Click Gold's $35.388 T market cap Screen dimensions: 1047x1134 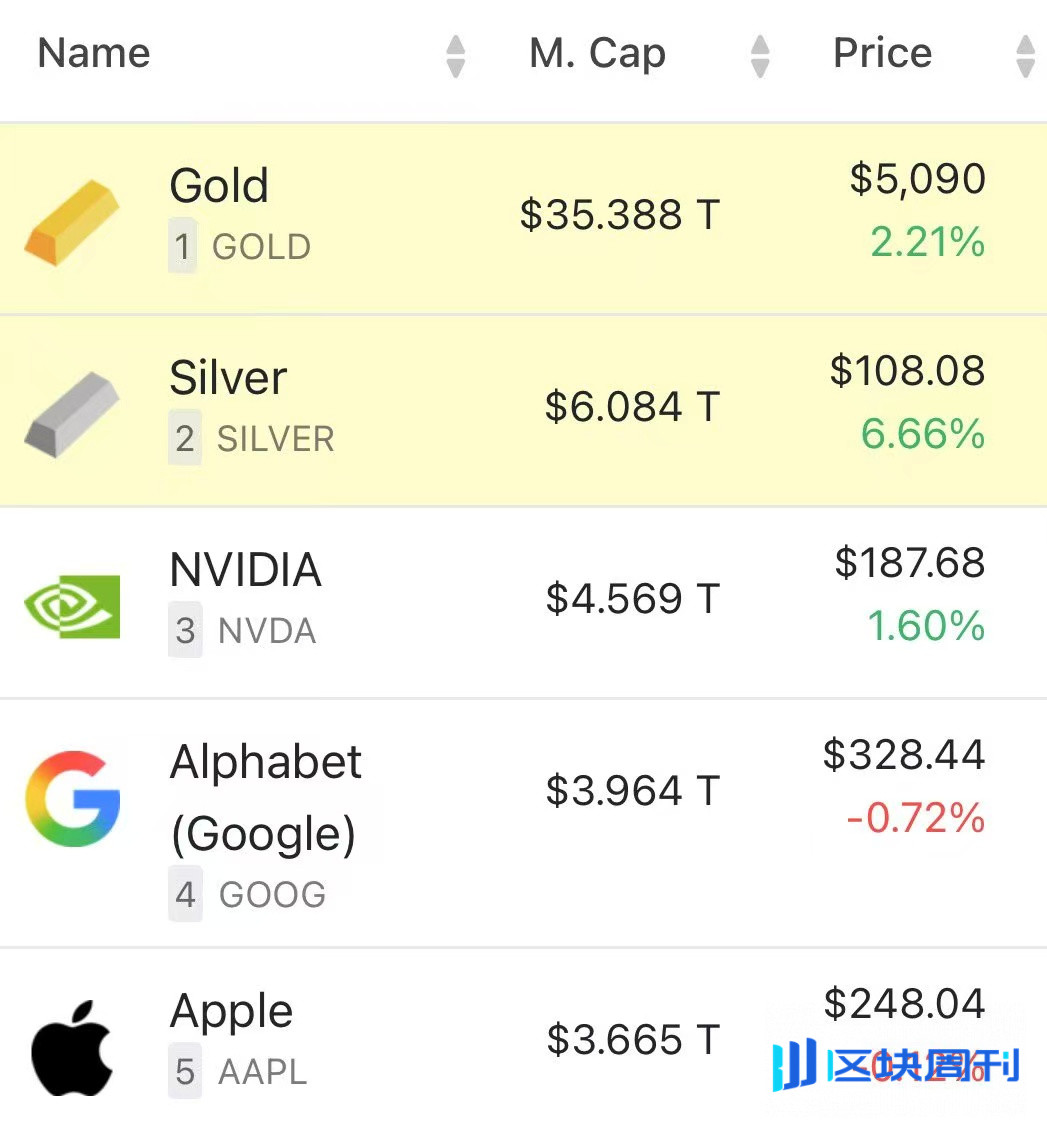click(620, 214)
